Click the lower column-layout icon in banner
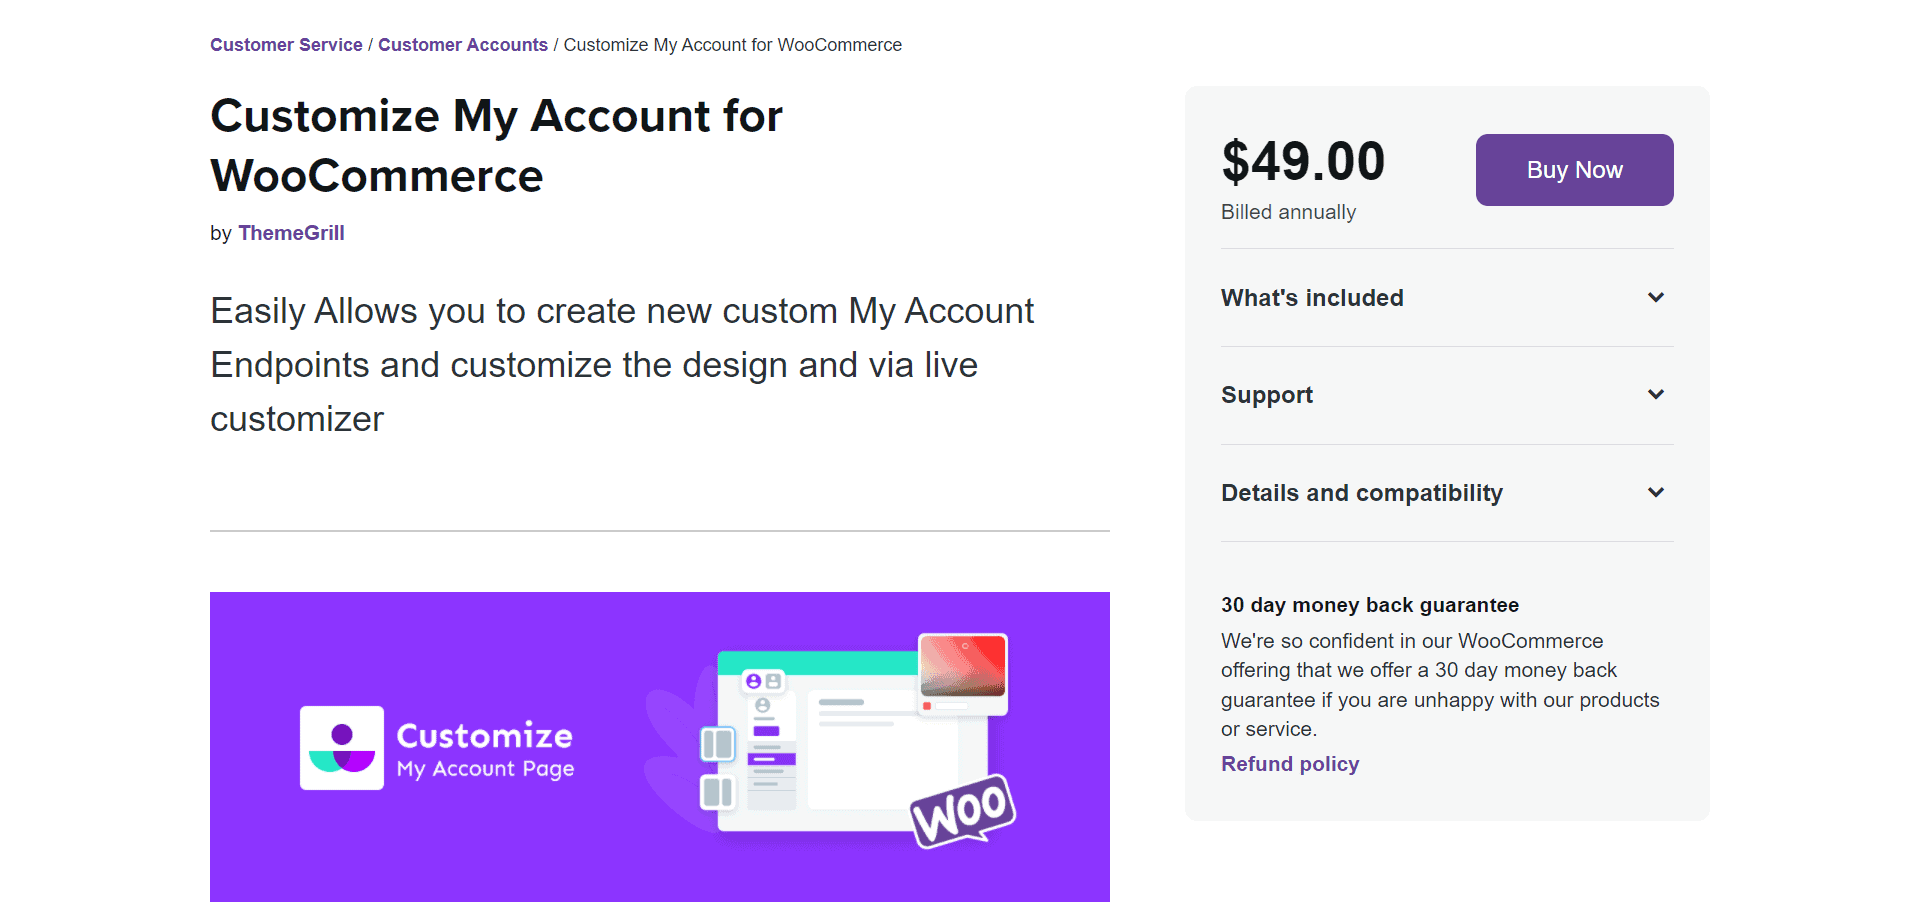The image size is (1920, 902). click(717, 793)
